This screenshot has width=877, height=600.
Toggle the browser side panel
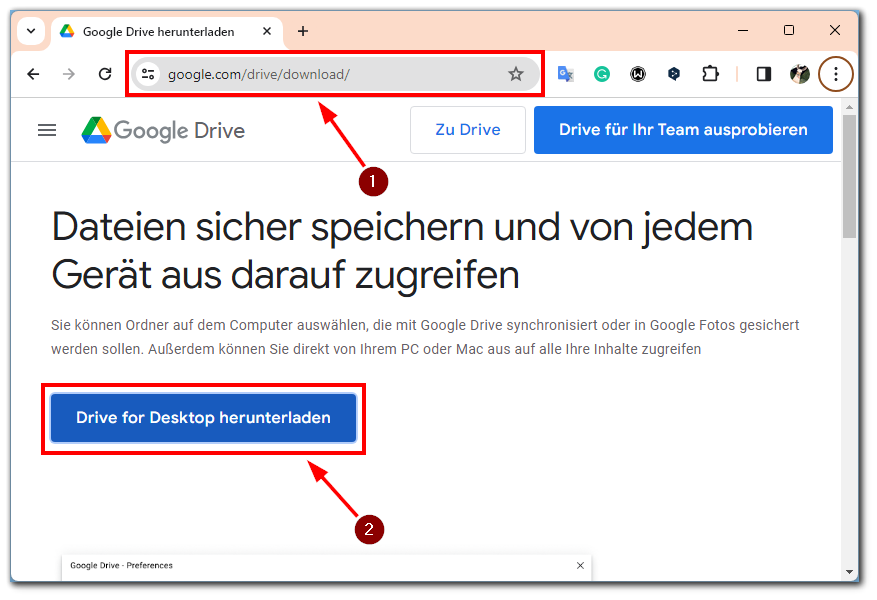[x=763, y=74]
